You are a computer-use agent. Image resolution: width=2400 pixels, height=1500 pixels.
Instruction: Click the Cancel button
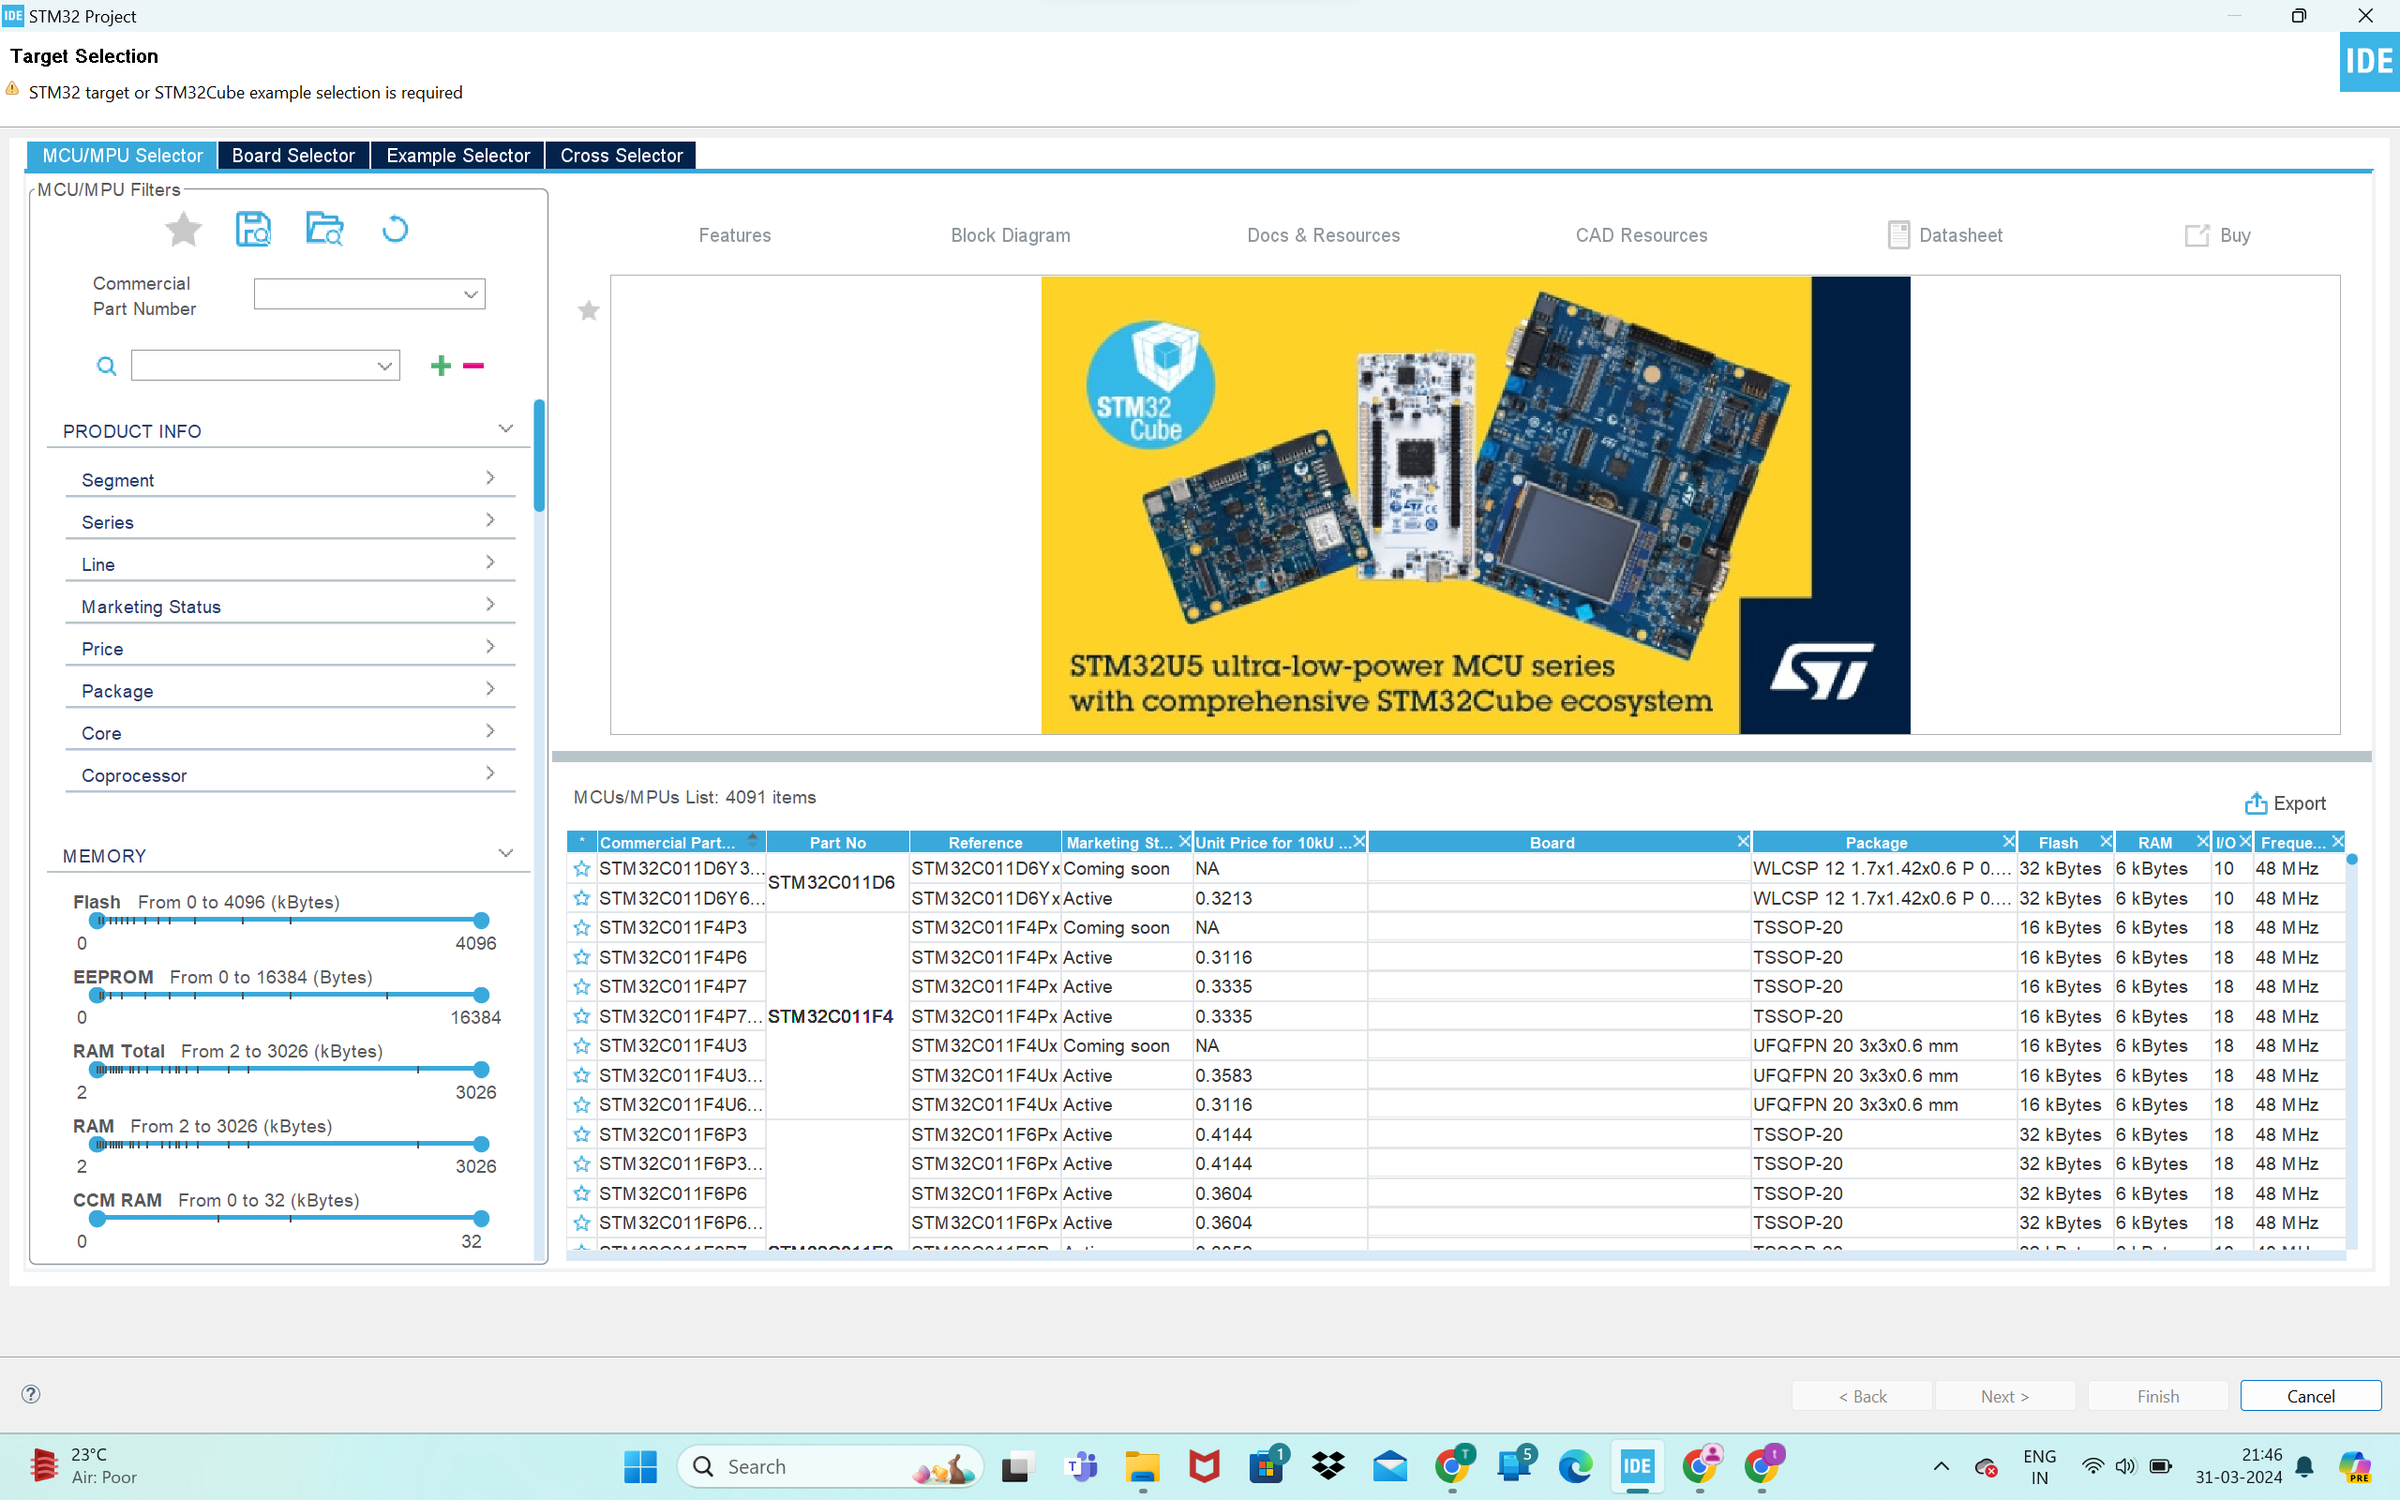point(2310,1396)
